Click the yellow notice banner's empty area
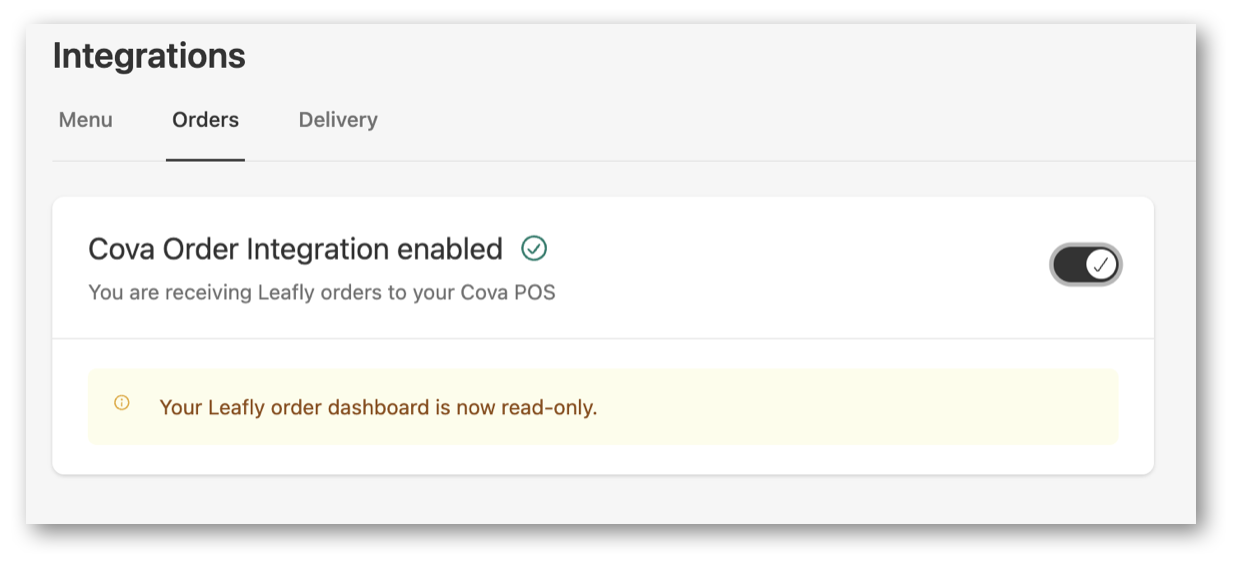This screenshot has height=586, width=1244. coord(850,406)
